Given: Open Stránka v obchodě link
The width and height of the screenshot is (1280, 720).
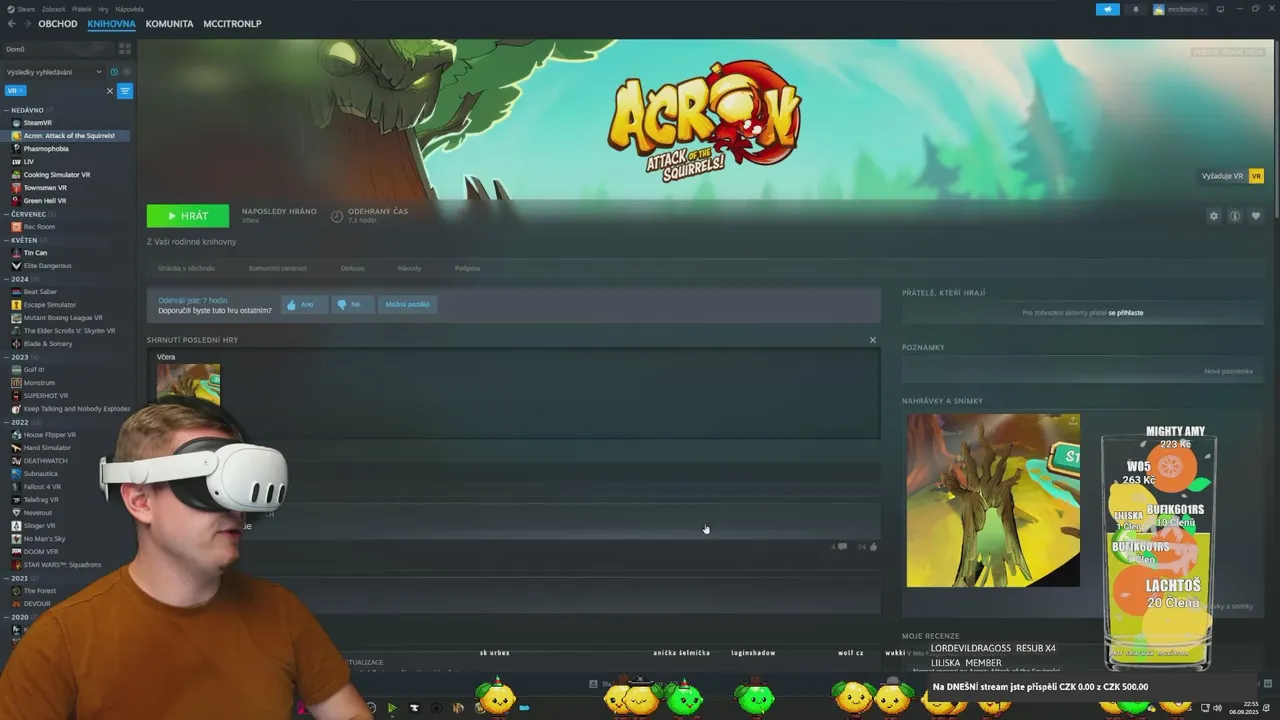Looking at the screenshot, I should pyautogui.click(x=186, y=268).
